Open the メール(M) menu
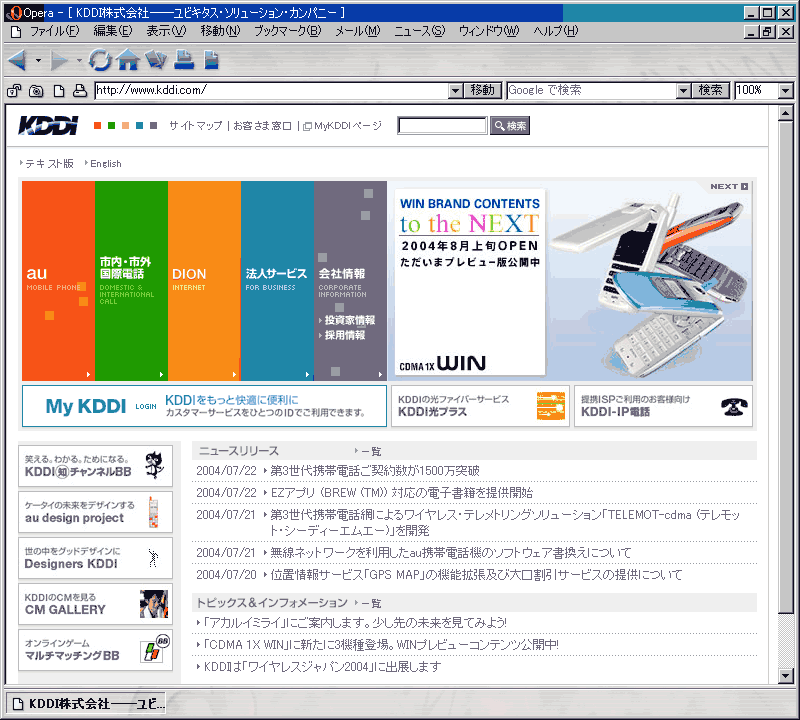This screenshot has height=720, width=800. click(x=358, y=32)
